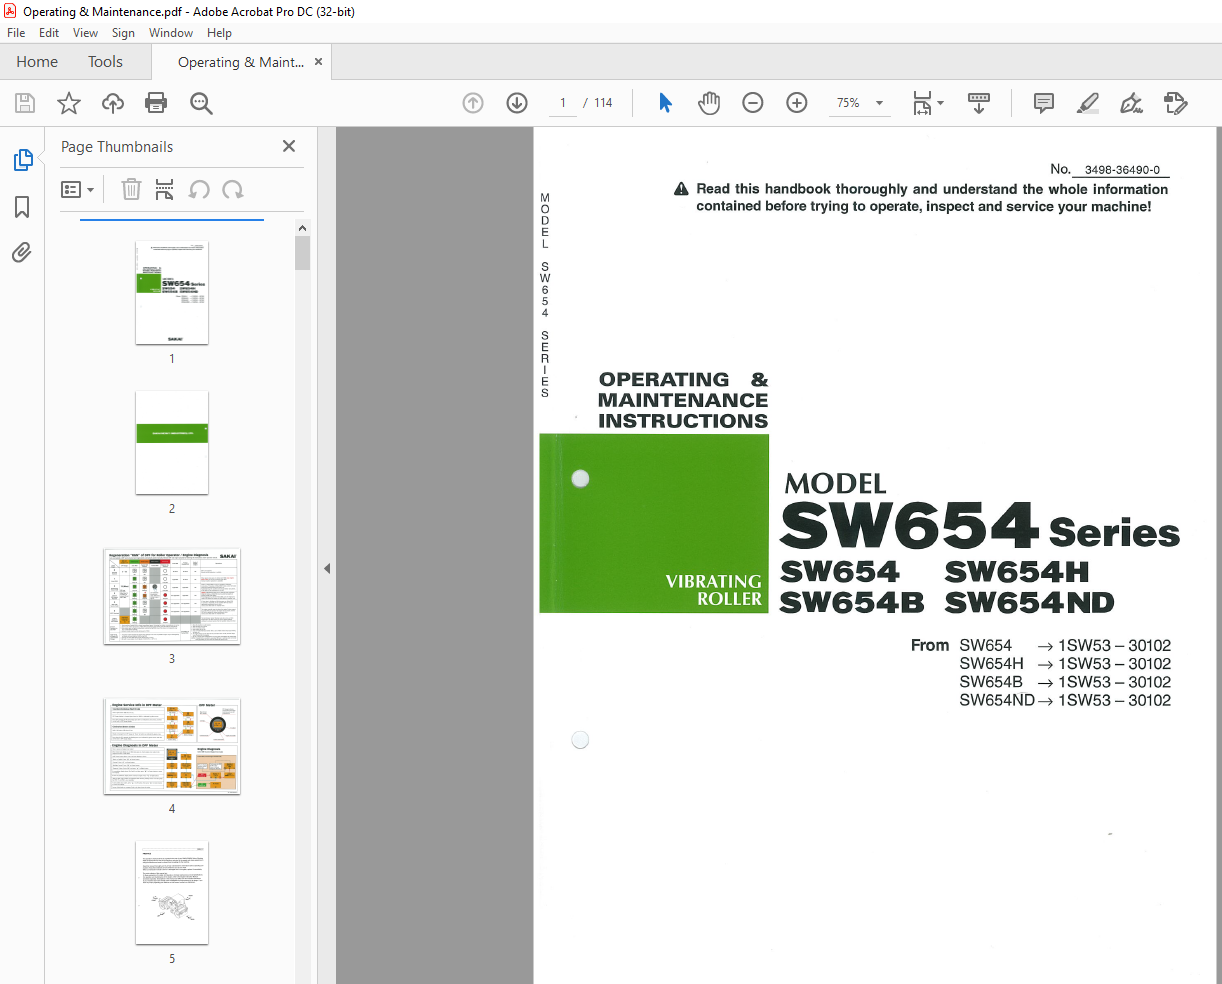Select the Highlight text tool

tap(1088, 103)
